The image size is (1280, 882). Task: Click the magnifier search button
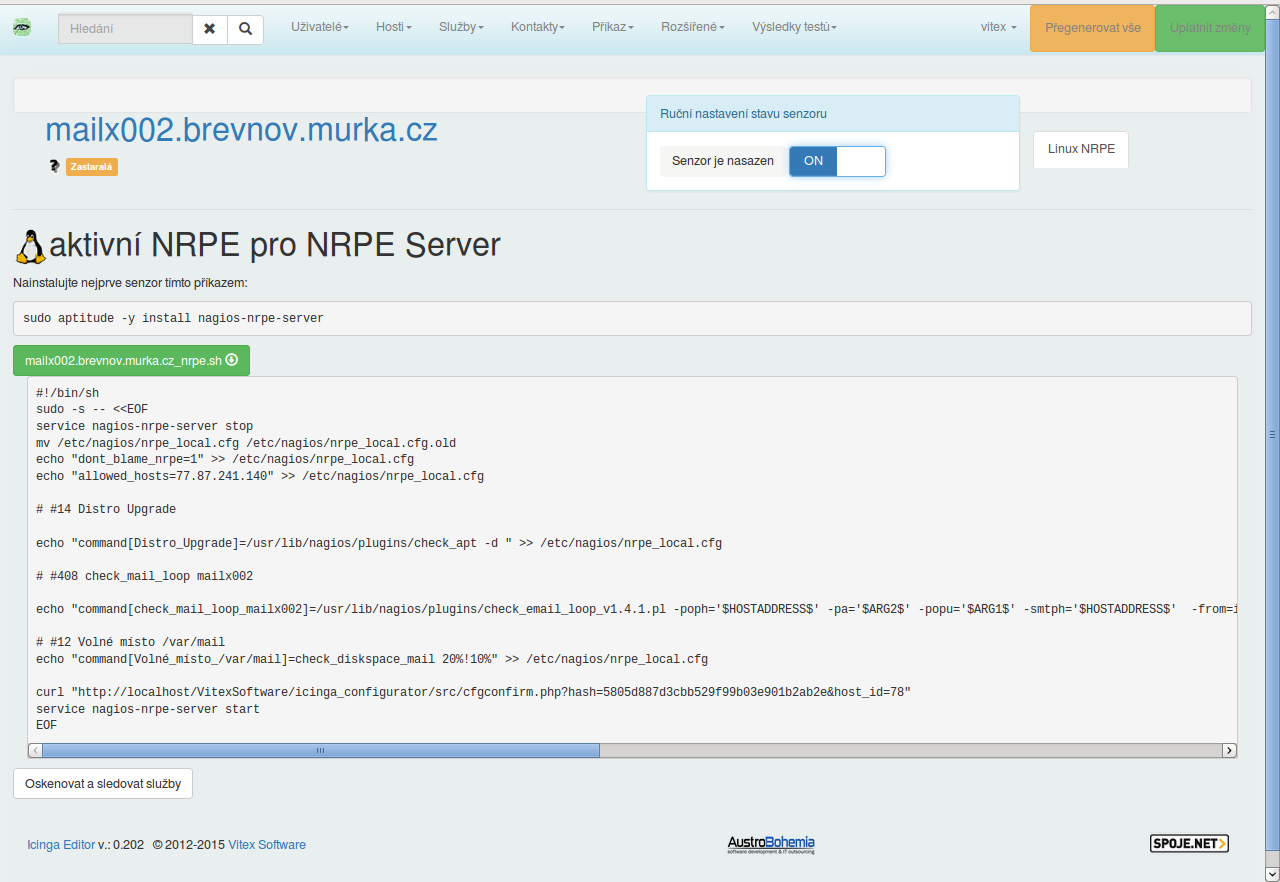[245, 29]
